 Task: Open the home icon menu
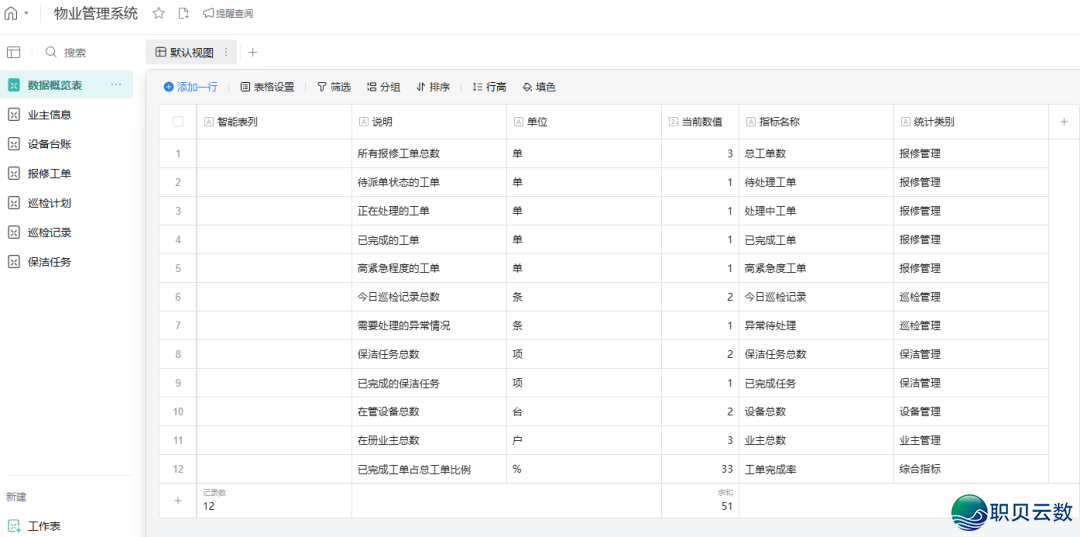11,13
